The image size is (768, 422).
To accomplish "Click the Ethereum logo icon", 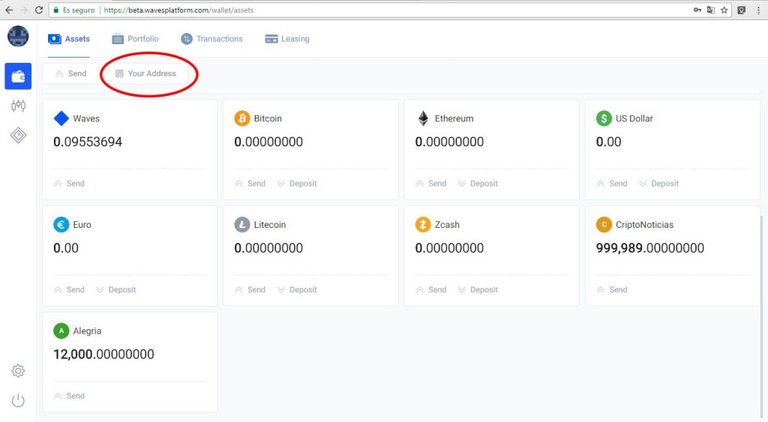I will click(x=423, y=118).
